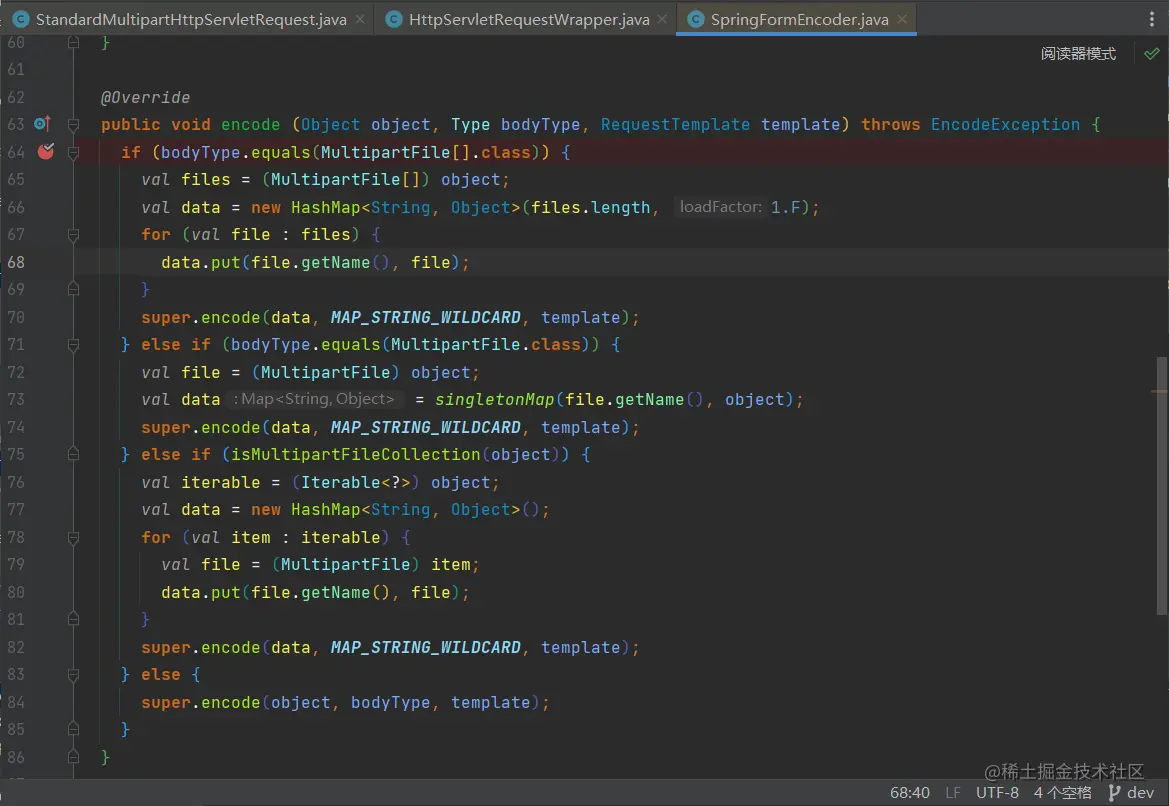The image size is (1169, 806).
Task: Click fold end marker at line 60
Action: point(73,42)
